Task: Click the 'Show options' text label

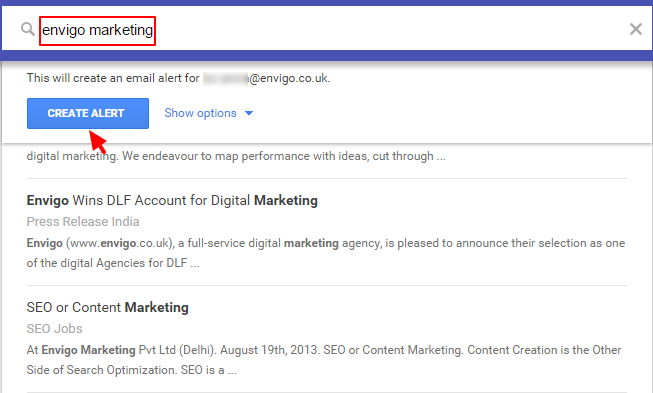Action: point(200,113)
